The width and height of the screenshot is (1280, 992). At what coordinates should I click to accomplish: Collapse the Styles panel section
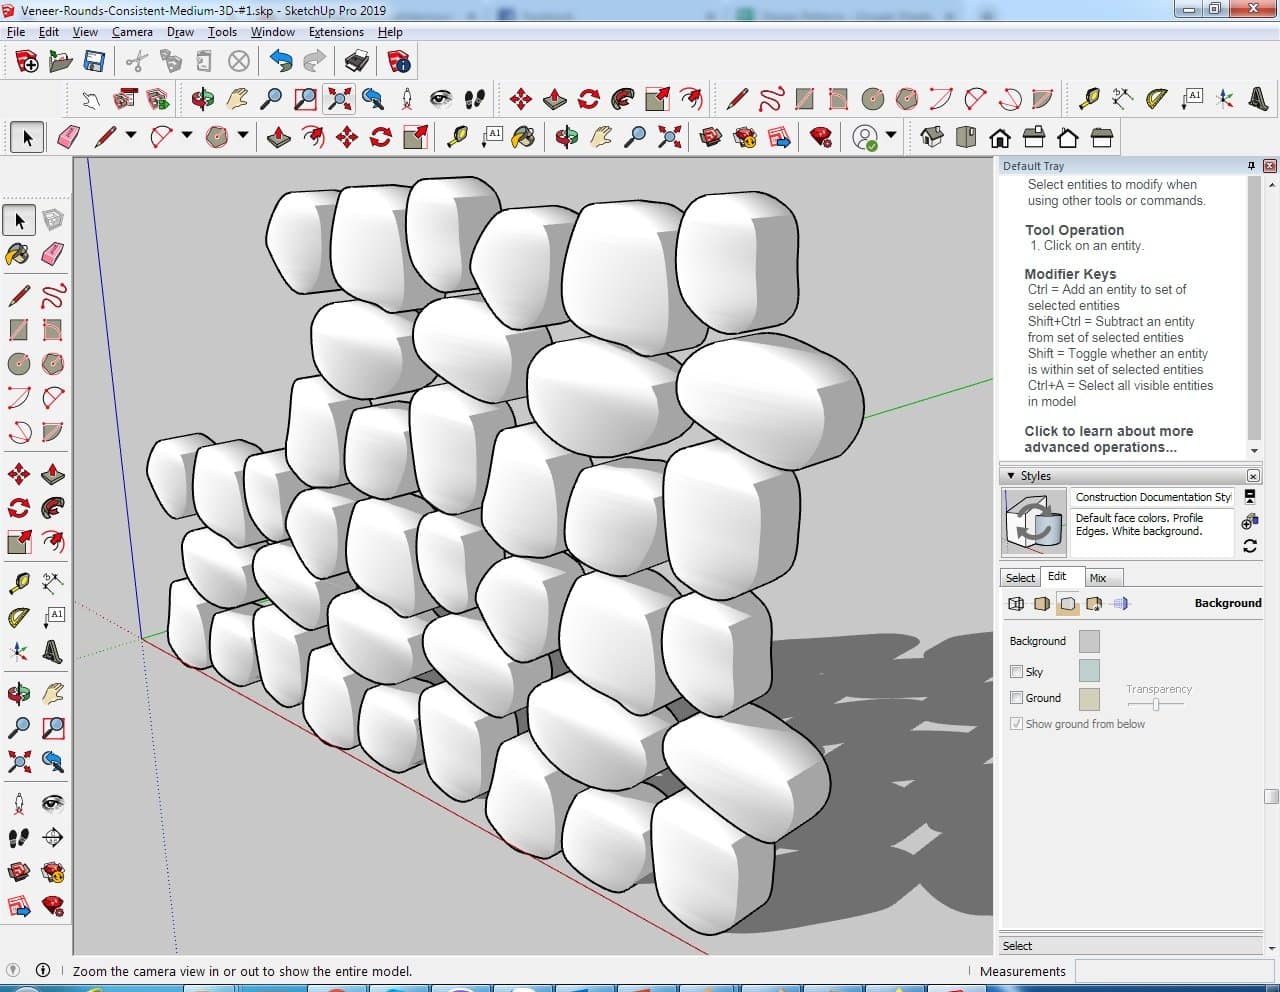pos(1011,476)
